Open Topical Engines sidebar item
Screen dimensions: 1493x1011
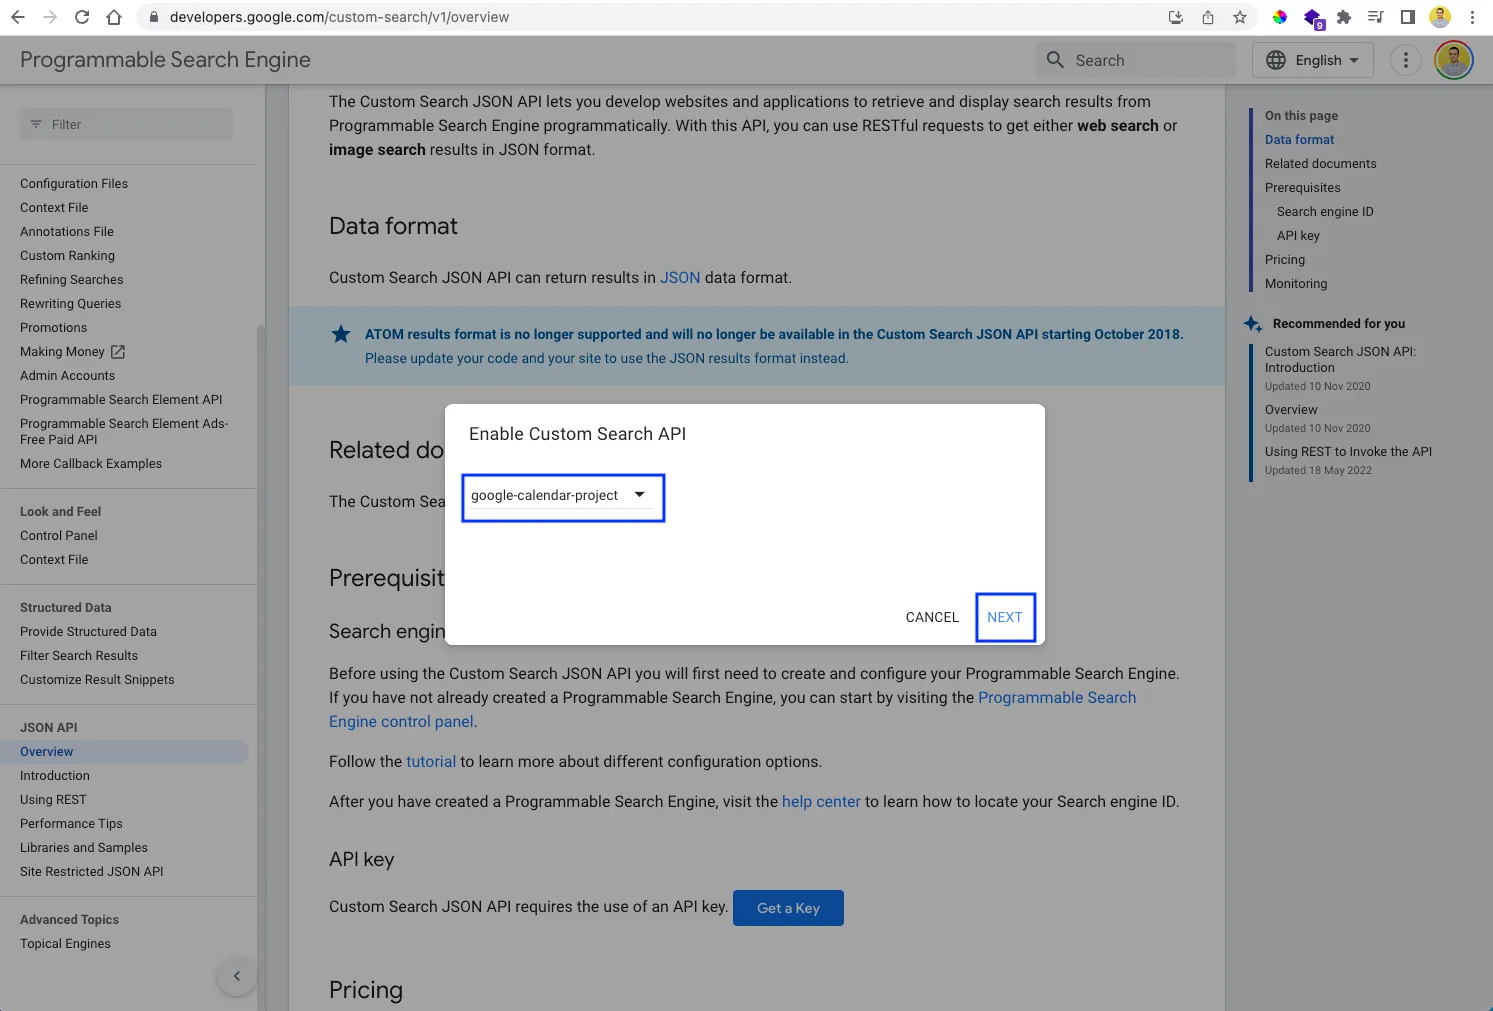(x=65, y=944)
